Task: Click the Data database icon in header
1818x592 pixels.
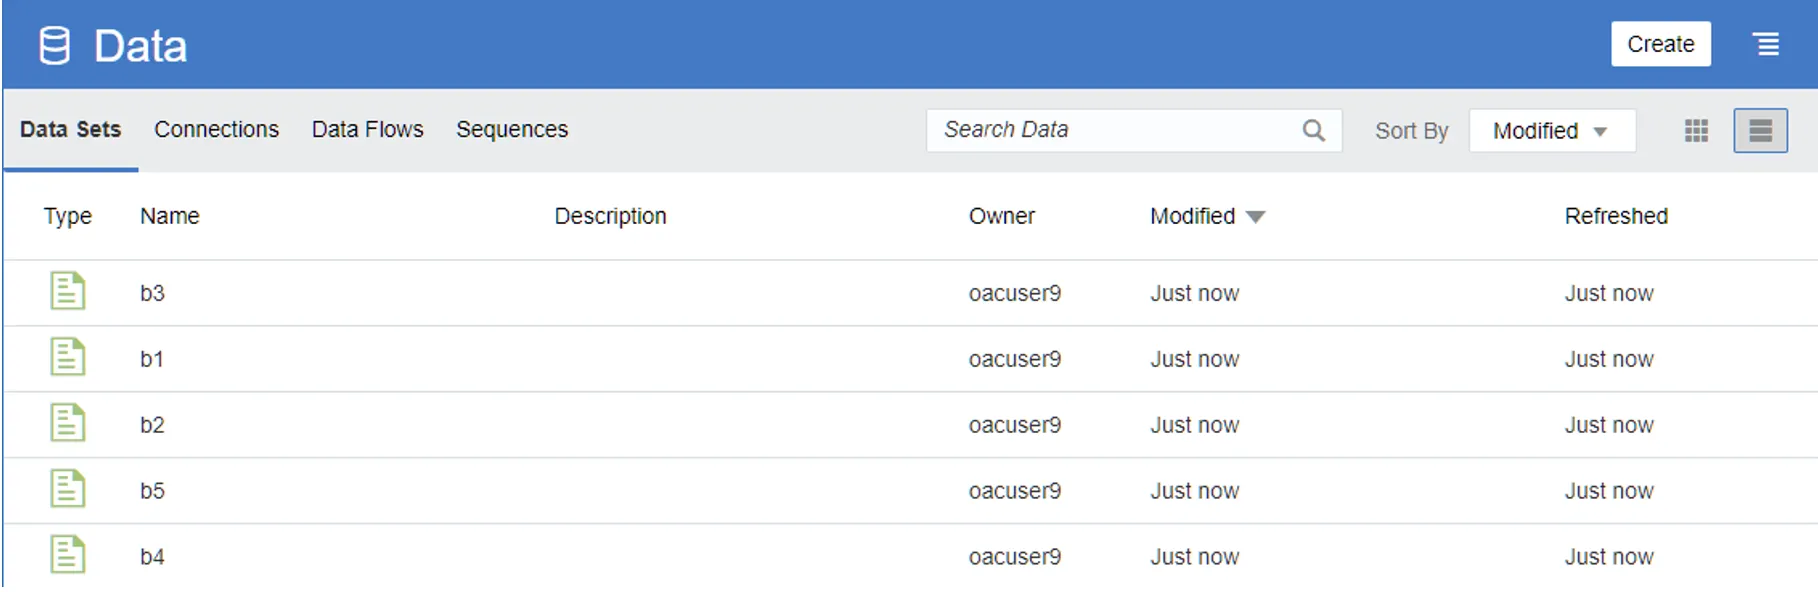Action: pyautogui.click(x=54, y=46)
